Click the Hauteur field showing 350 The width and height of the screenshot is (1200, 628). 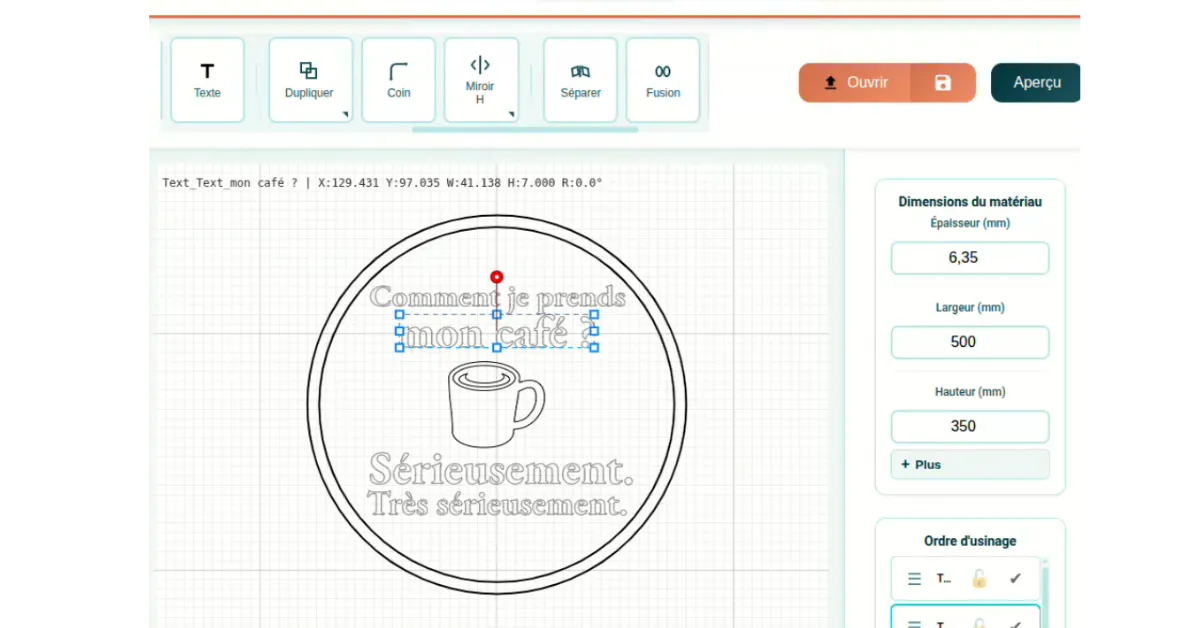click(x=970, y=426)
